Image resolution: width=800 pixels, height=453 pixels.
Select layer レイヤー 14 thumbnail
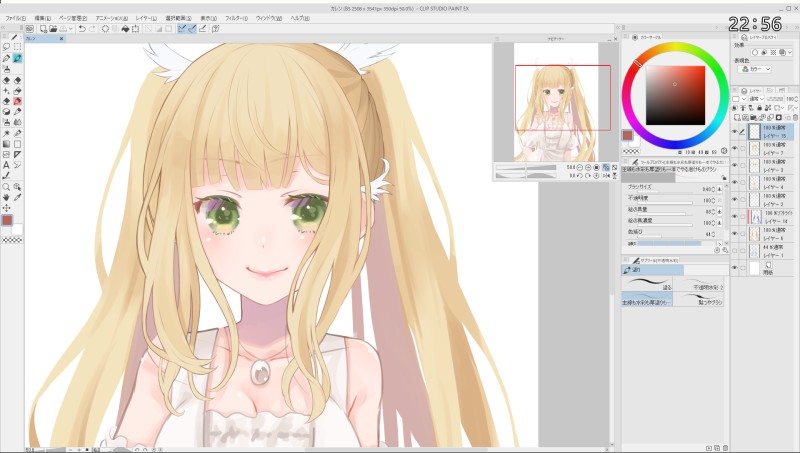756,217
